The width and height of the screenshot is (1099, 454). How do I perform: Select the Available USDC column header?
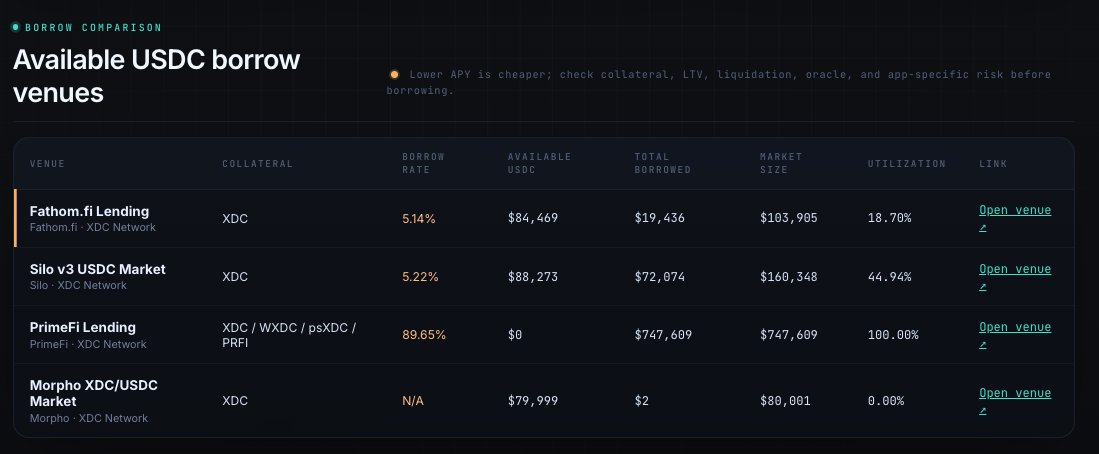[539, 163]
